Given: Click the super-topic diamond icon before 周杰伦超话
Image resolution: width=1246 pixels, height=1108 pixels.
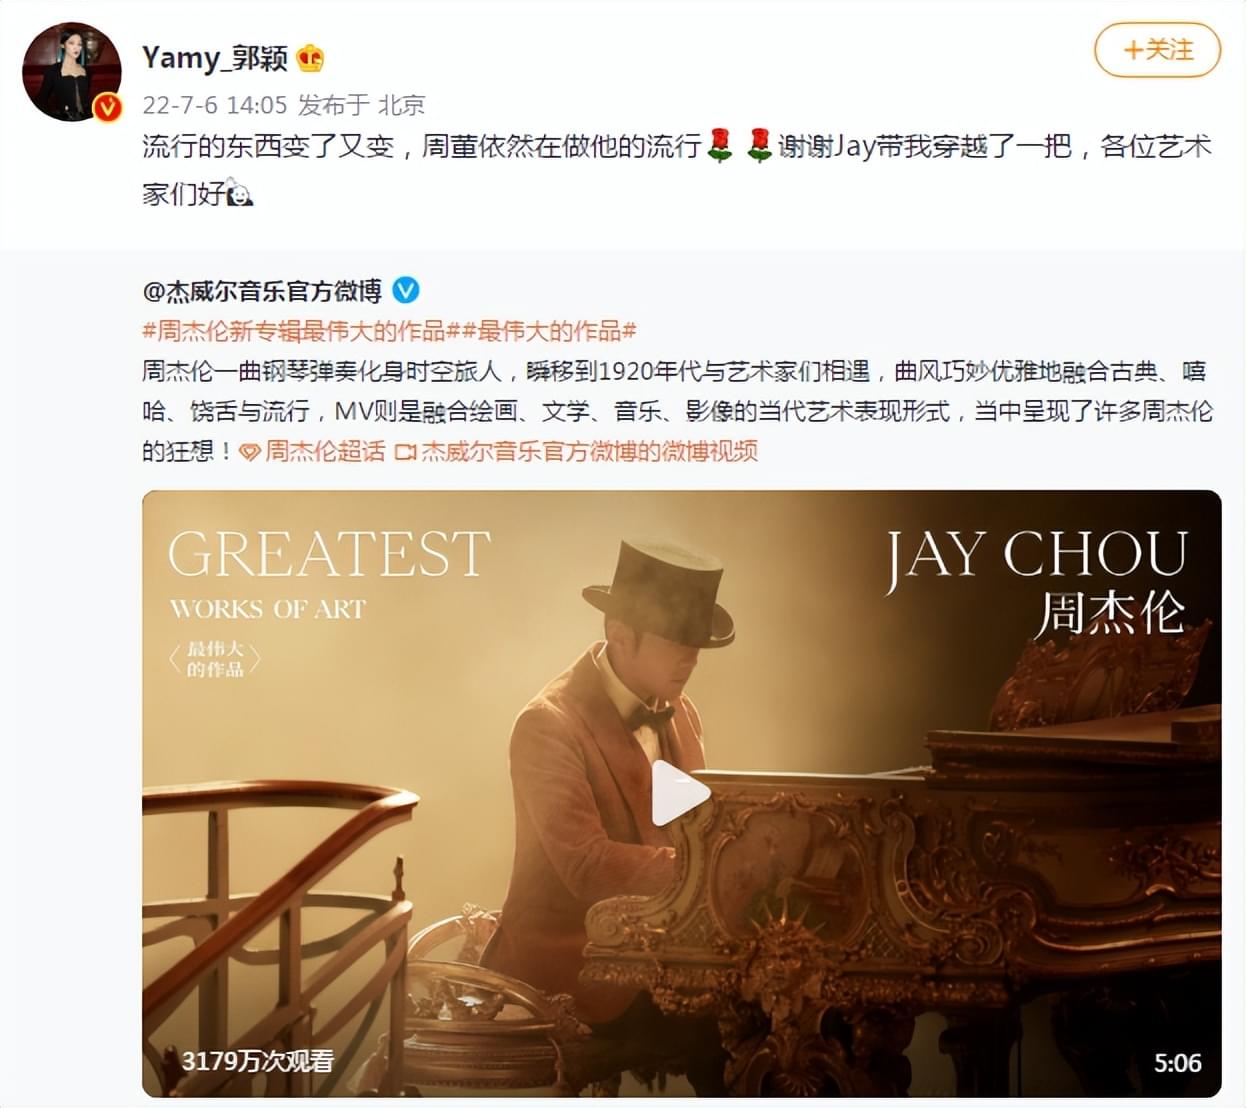Looking at the screenshot, I should (x=250, y=452).
